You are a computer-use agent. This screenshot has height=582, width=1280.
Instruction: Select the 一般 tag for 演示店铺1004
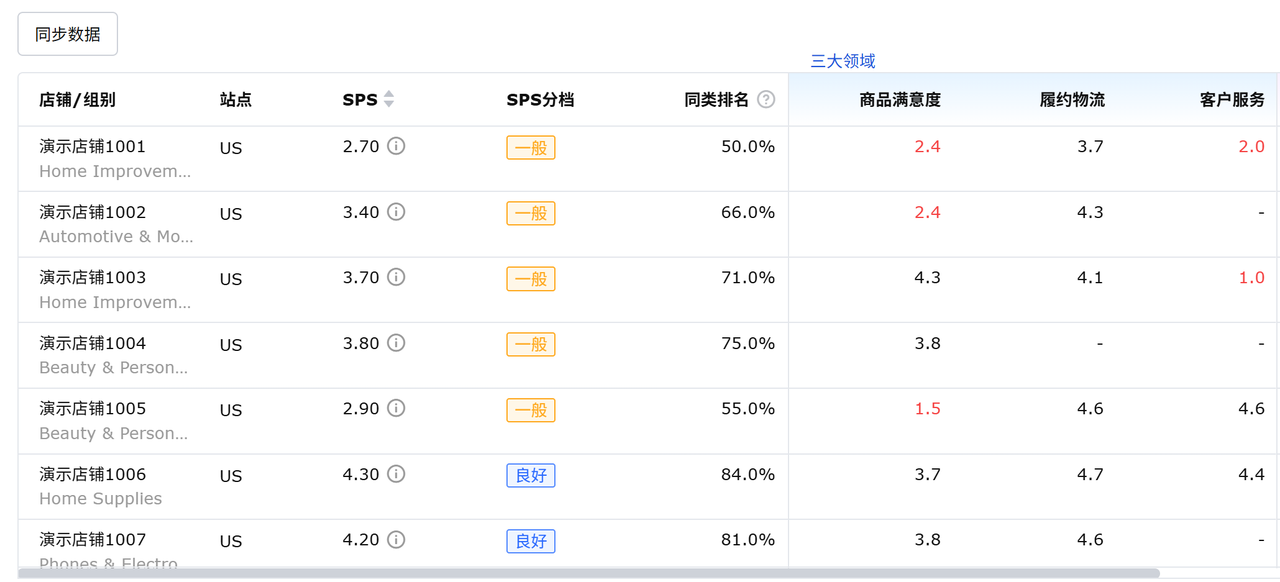coord(531,344)
